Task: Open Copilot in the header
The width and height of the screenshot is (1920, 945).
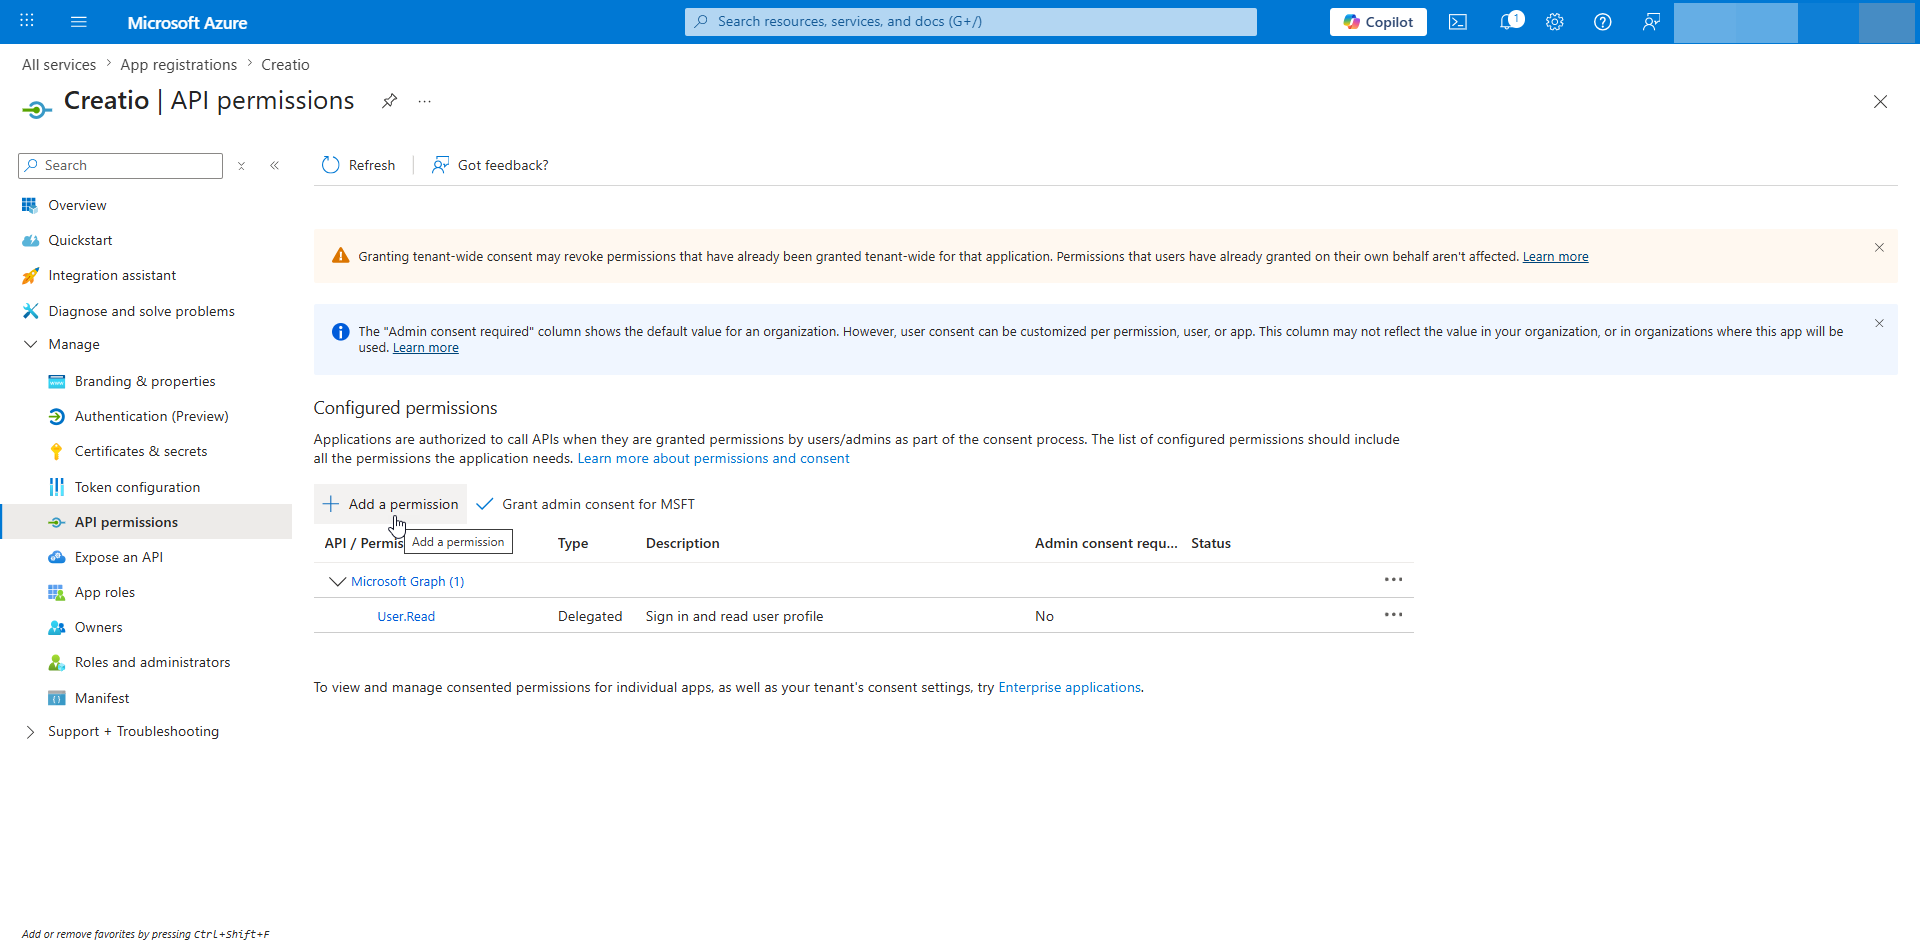Action: click(x=1378, y=22)
